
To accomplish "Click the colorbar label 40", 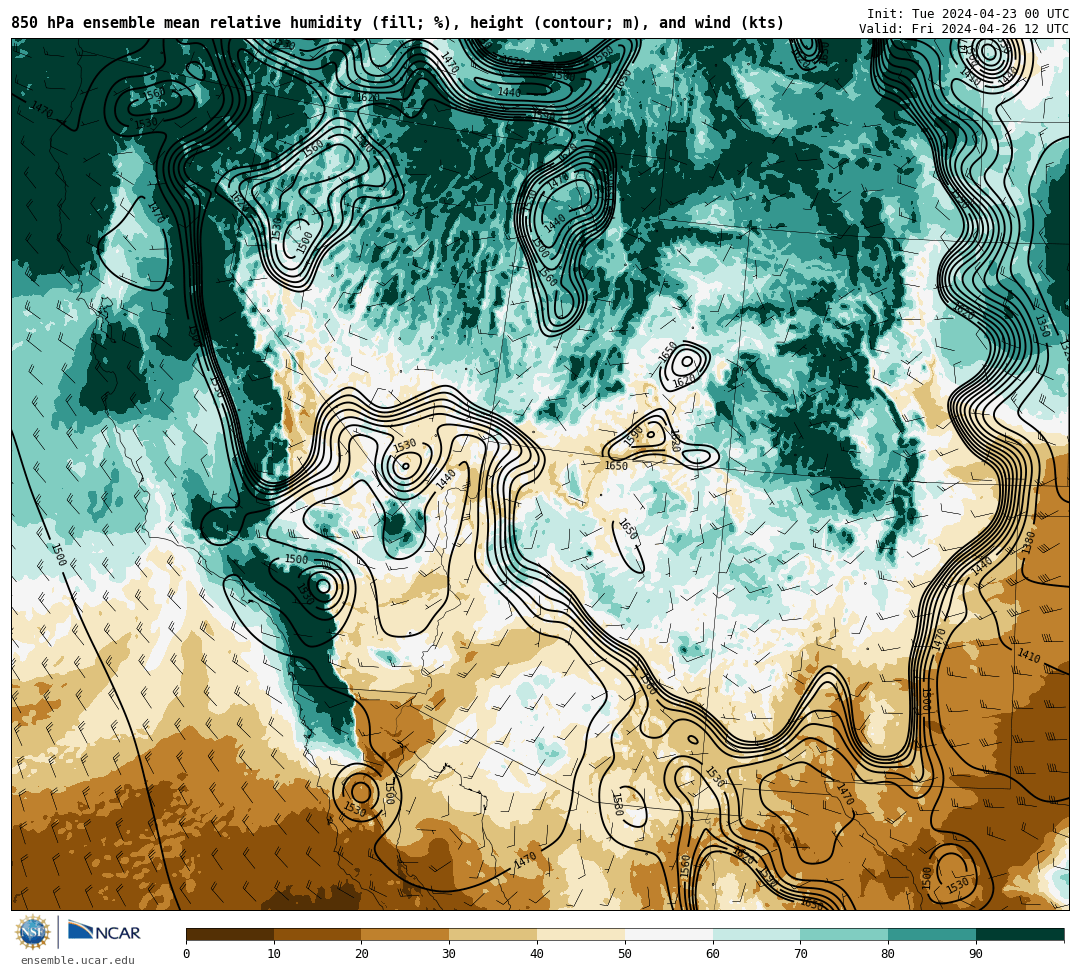I will (x=537, y=954).
